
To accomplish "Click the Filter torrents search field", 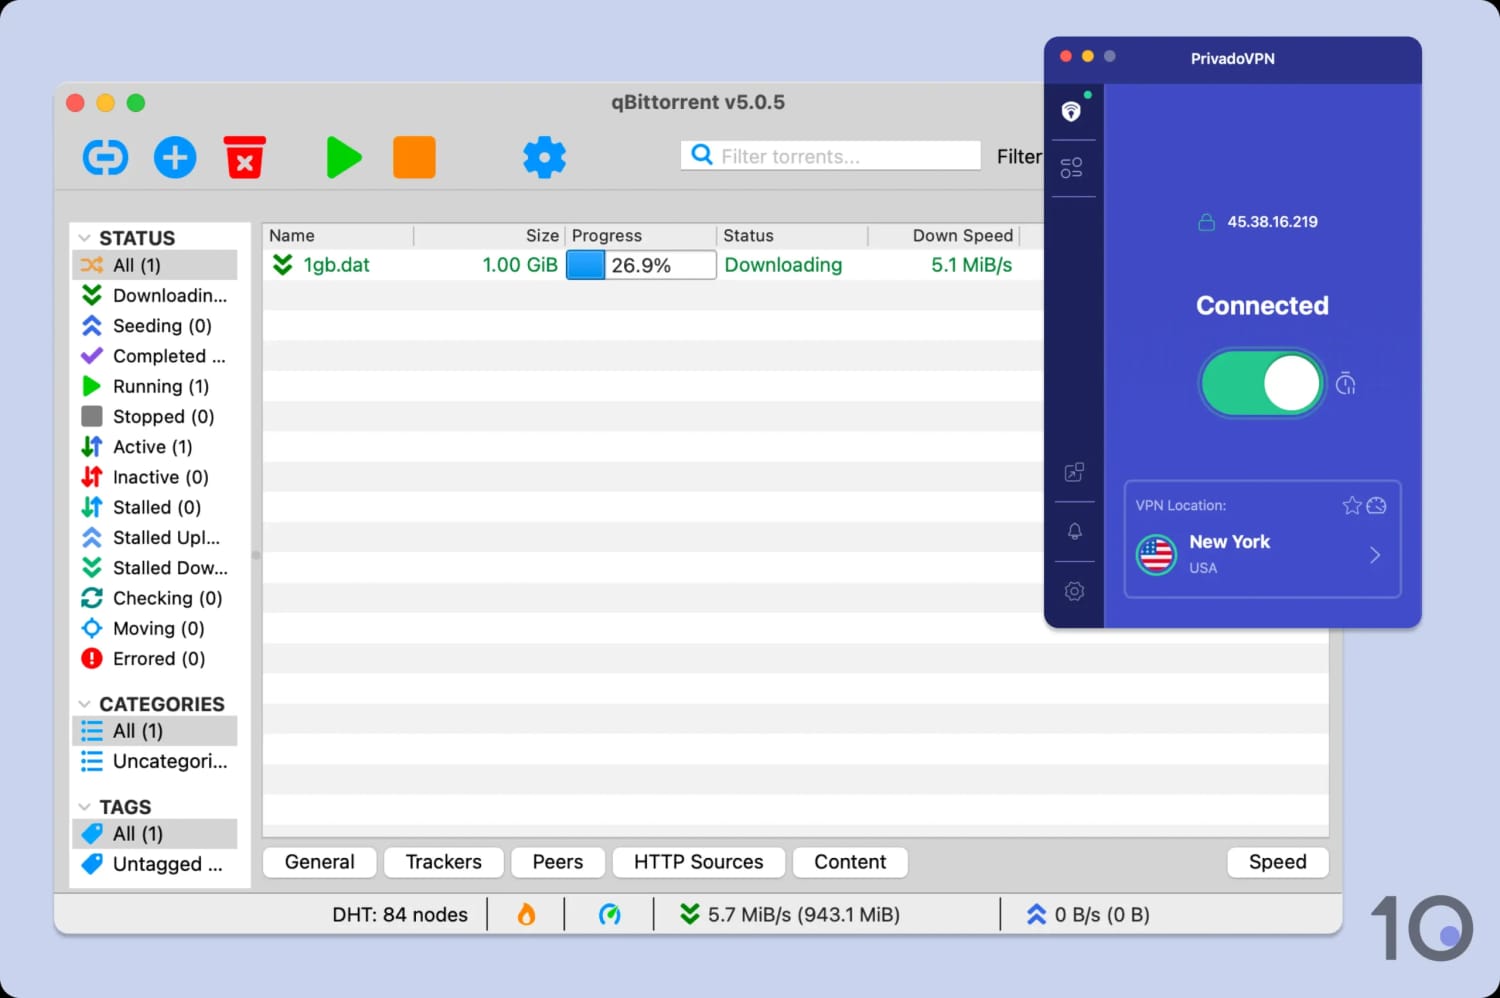I will [830, 156].
